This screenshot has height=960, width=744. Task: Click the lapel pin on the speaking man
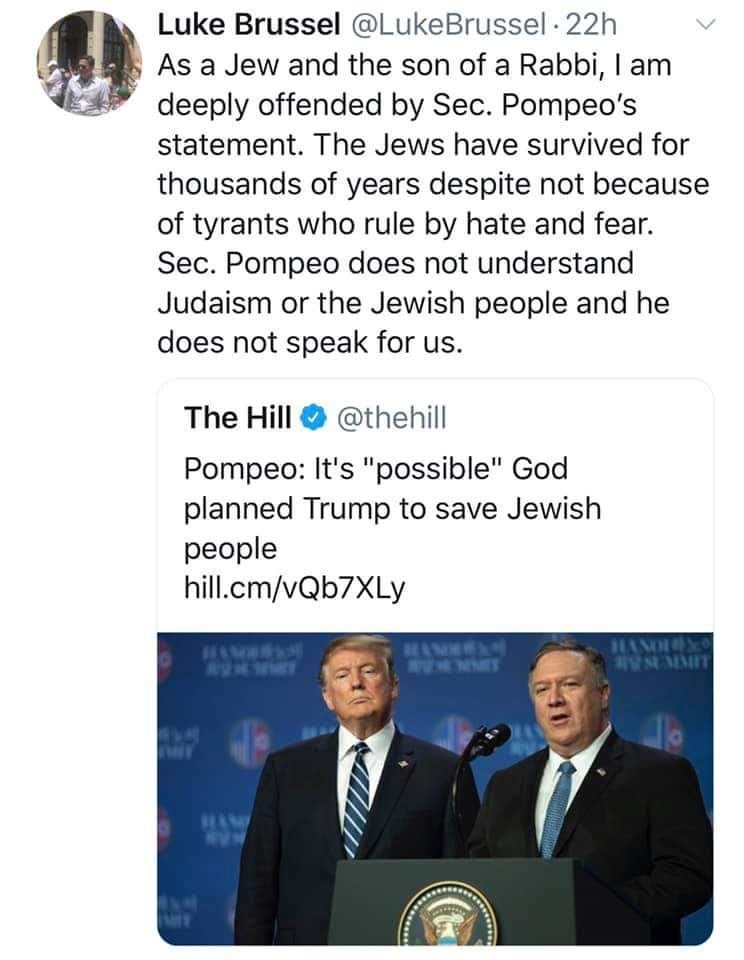click(x=601, y=771)
